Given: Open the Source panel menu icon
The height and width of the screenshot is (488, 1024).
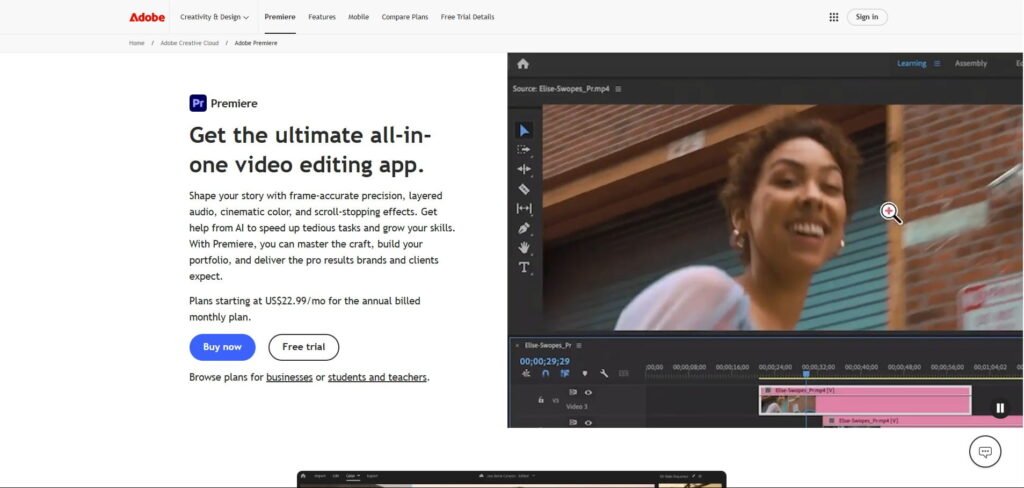Looking at the screenshot, I should click(x=618, y=89).
